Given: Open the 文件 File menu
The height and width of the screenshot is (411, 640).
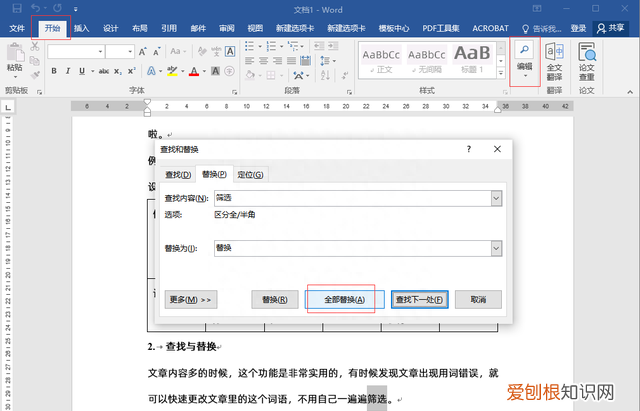Looking at the screenshot, I should pyautogui.click(x=17, y=28).
